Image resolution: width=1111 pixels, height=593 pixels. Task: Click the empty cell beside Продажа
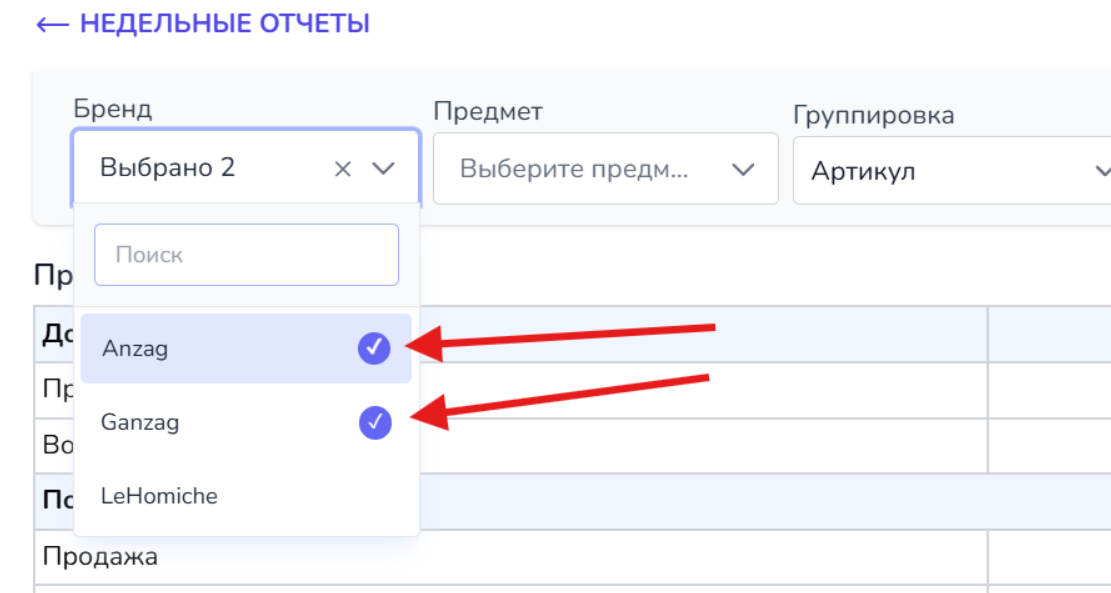click(x=1048, y=557)
